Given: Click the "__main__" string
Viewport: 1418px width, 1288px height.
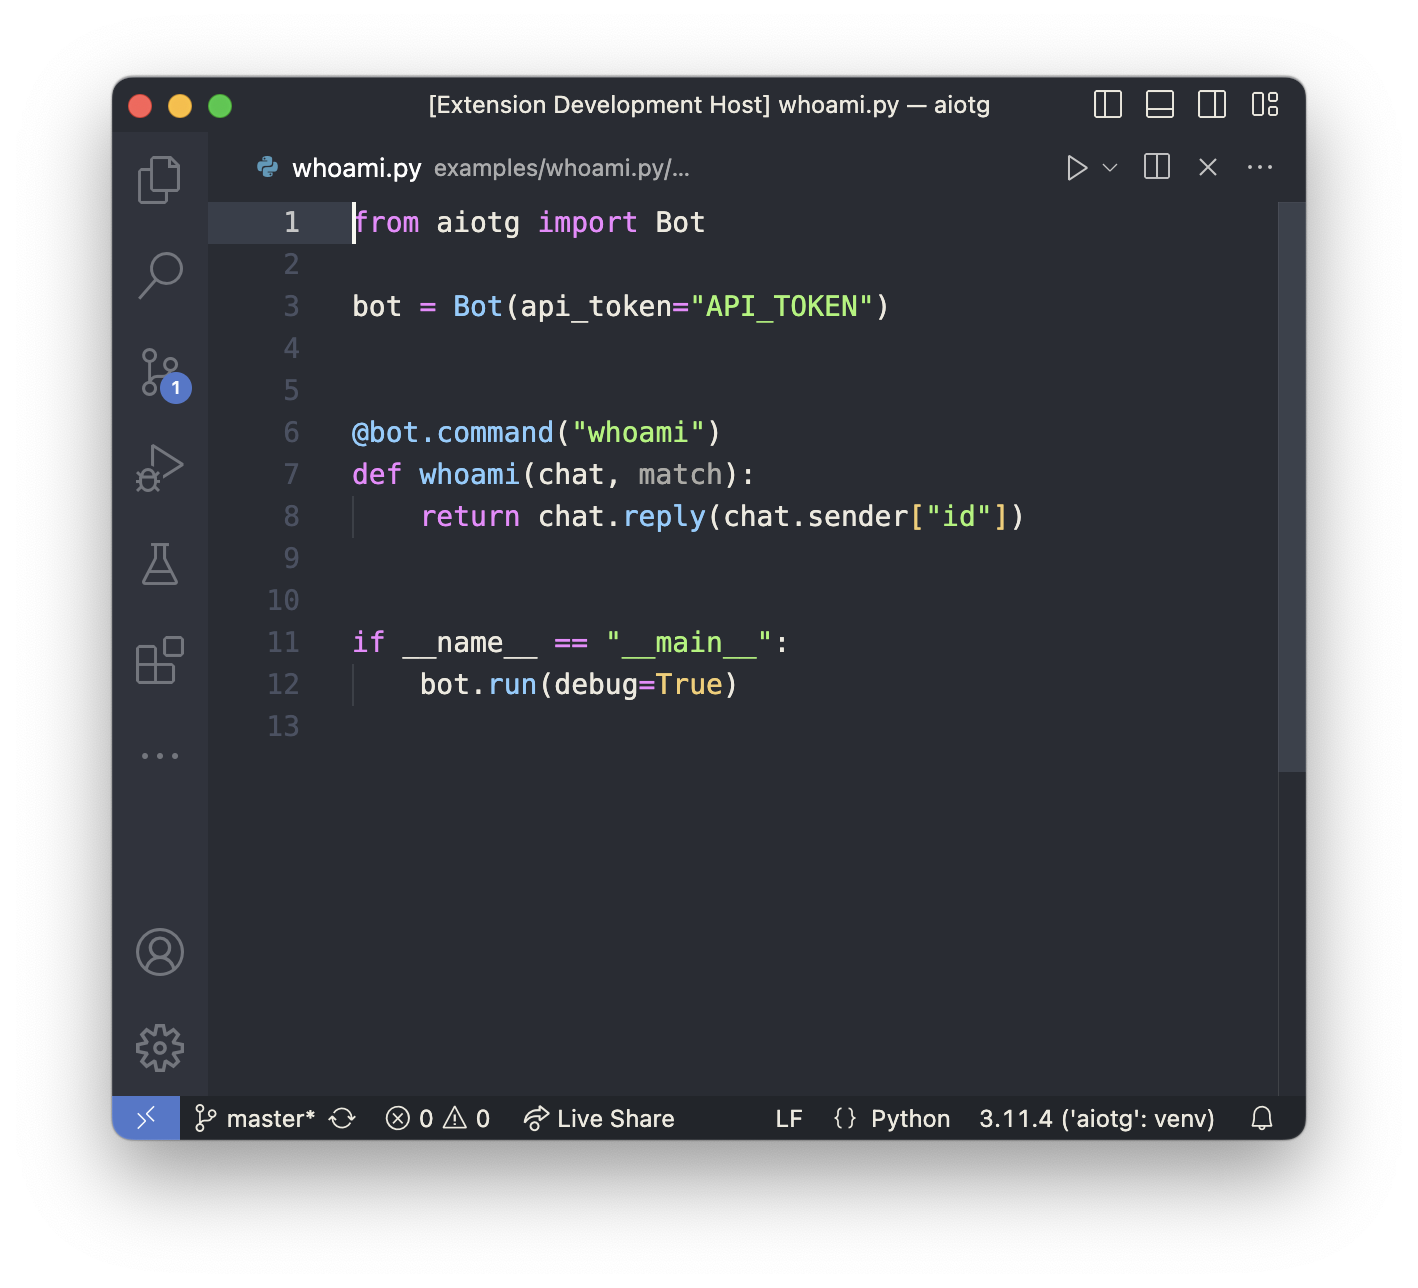Looking at the screenshot, I should click(688, 642).
